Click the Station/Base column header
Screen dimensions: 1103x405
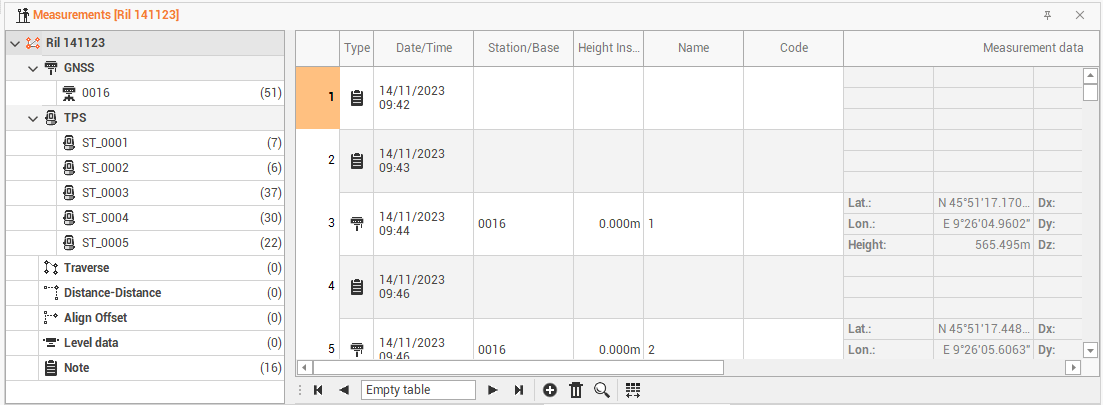click(523, 48)
